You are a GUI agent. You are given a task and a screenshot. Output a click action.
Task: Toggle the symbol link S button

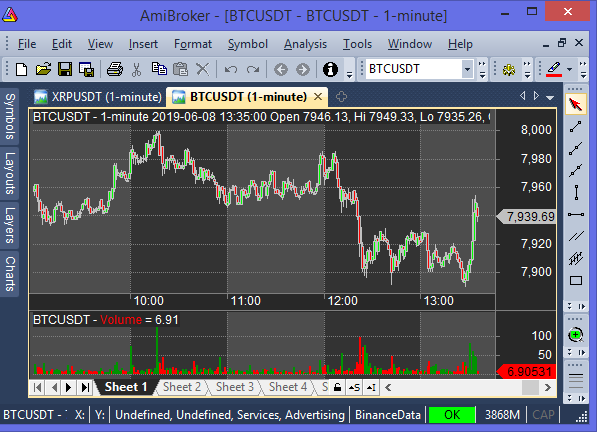click(354, 387)
